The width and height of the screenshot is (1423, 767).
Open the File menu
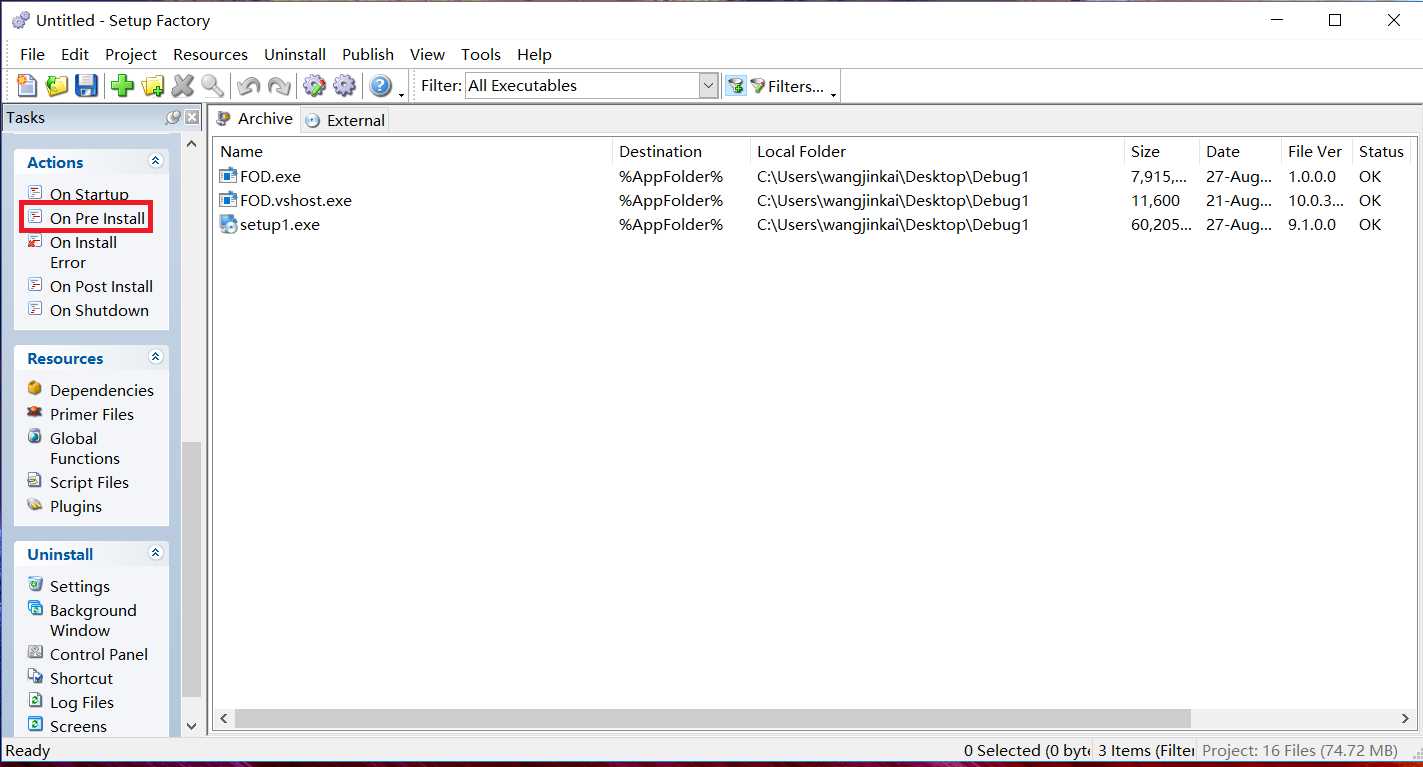(32, 54)
